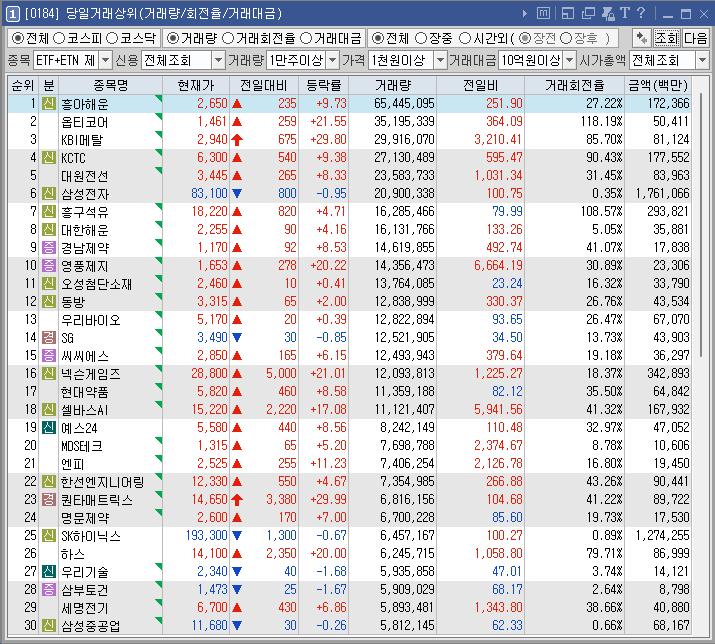This screenshot has height=644, width=715.
Task: Click the 신 badge in the 삼성전자 row
Action: click(49, 194)
